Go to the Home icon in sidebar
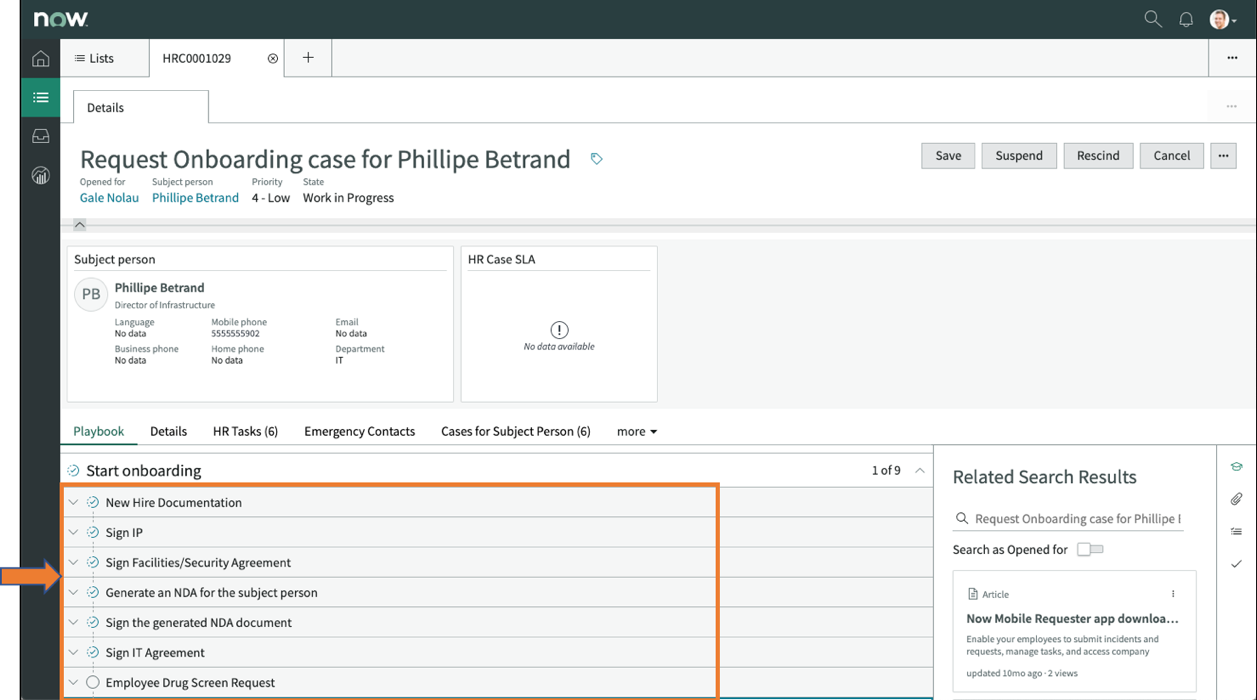The width and height of the screenshot is (1257, 700). click(40, 59)
